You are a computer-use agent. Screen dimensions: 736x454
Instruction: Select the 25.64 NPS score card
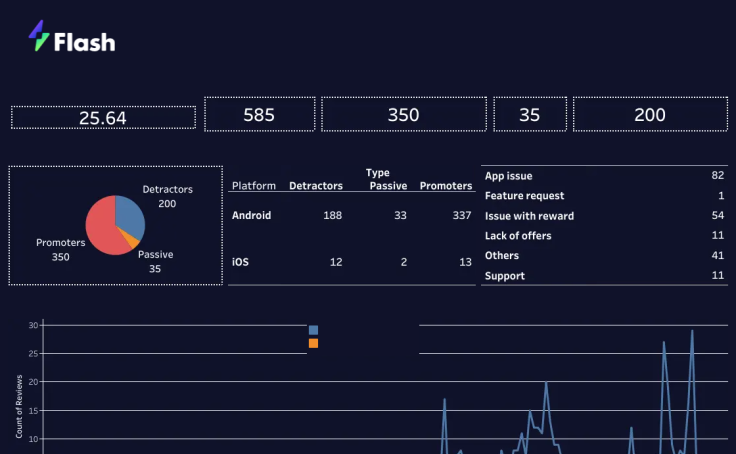click(103, 117)
